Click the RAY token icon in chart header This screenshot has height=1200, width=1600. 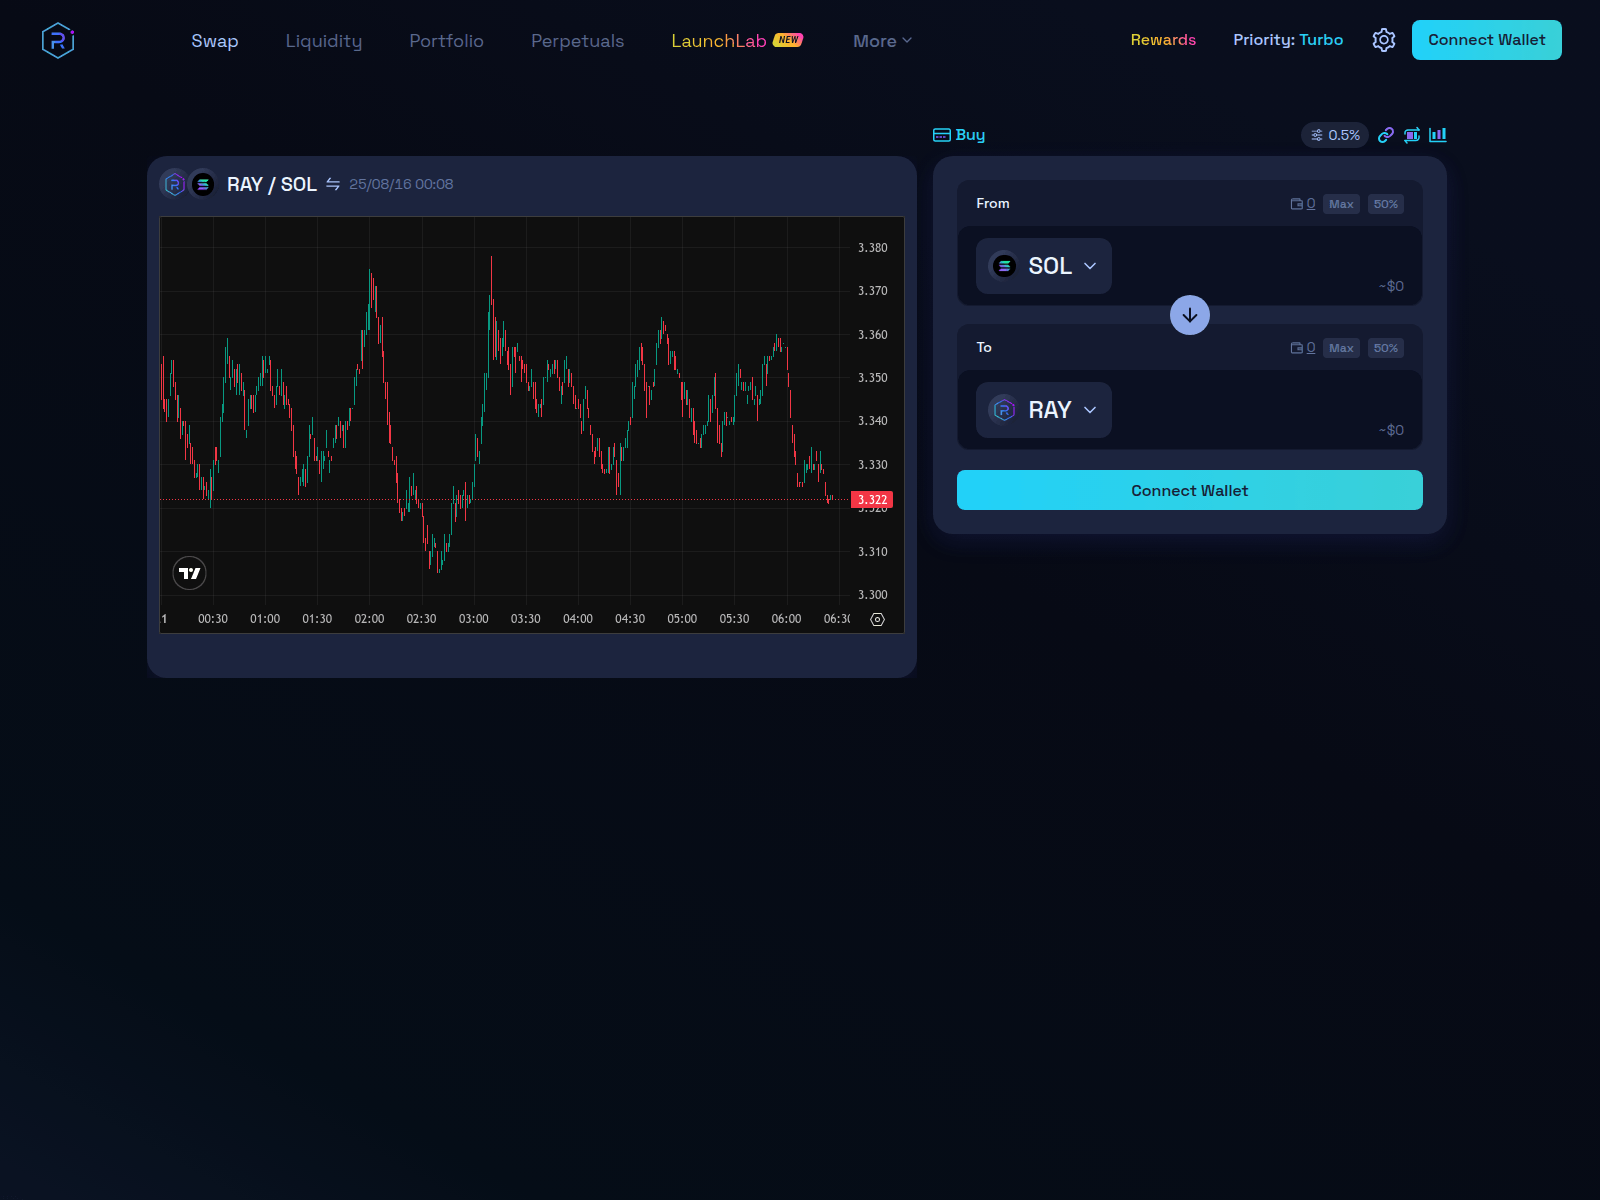click(174, 184)
